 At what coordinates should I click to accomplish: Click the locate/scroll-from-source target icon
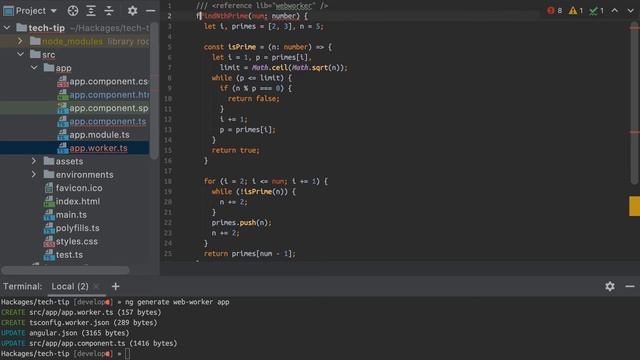pyautogui.click(x=73, y=11)
